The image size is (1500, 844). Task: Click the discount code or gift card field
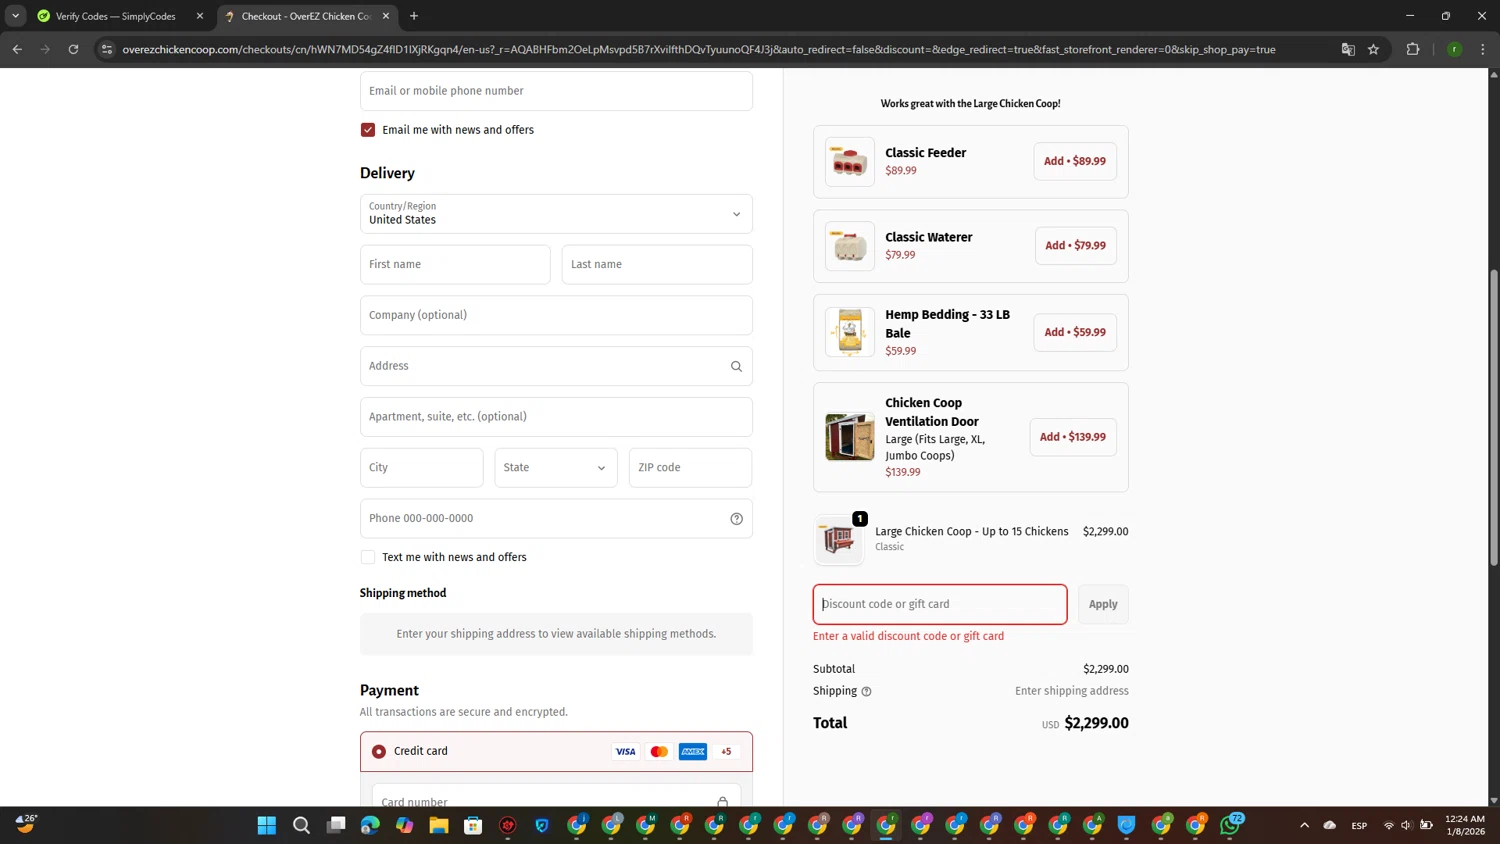coord(940,604)
